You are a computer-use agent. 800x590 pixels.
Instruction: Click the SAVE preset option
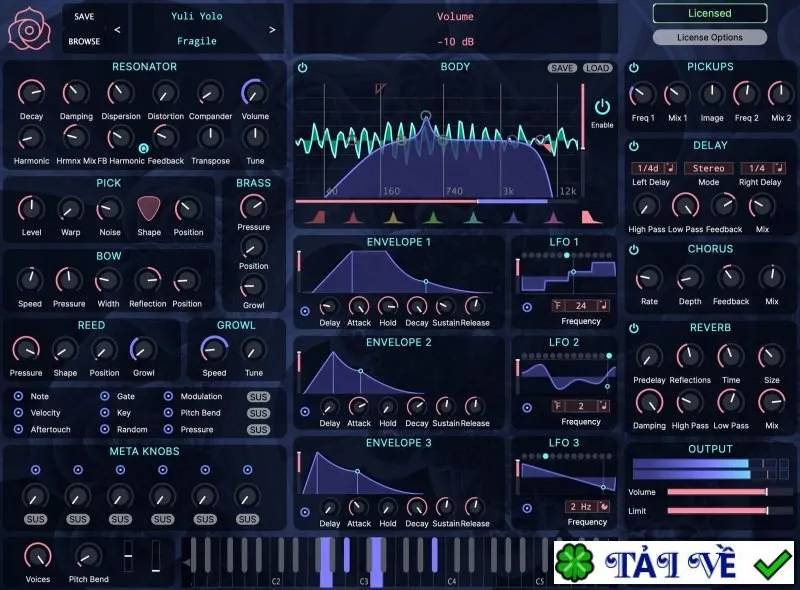84,16
